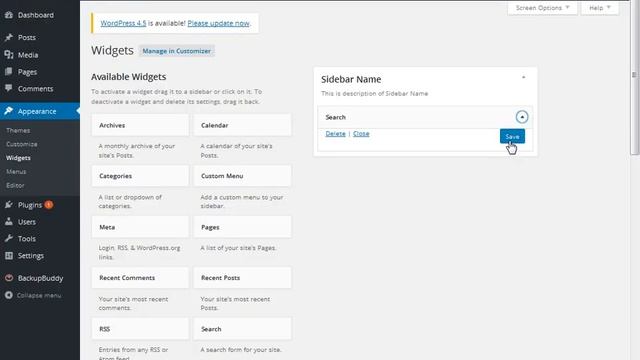Click the Collapse menu label
Viewport: 640px width, 360px height.
[x=39, y=295]
